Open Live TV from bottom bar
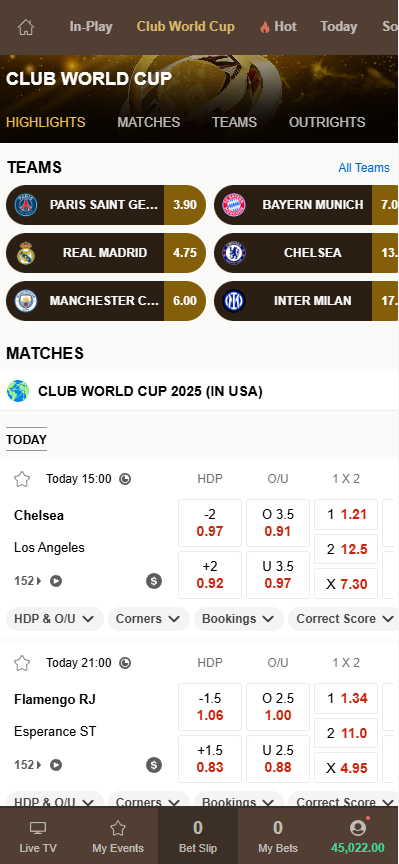This screenshot has width=399, height=864. 38,836
